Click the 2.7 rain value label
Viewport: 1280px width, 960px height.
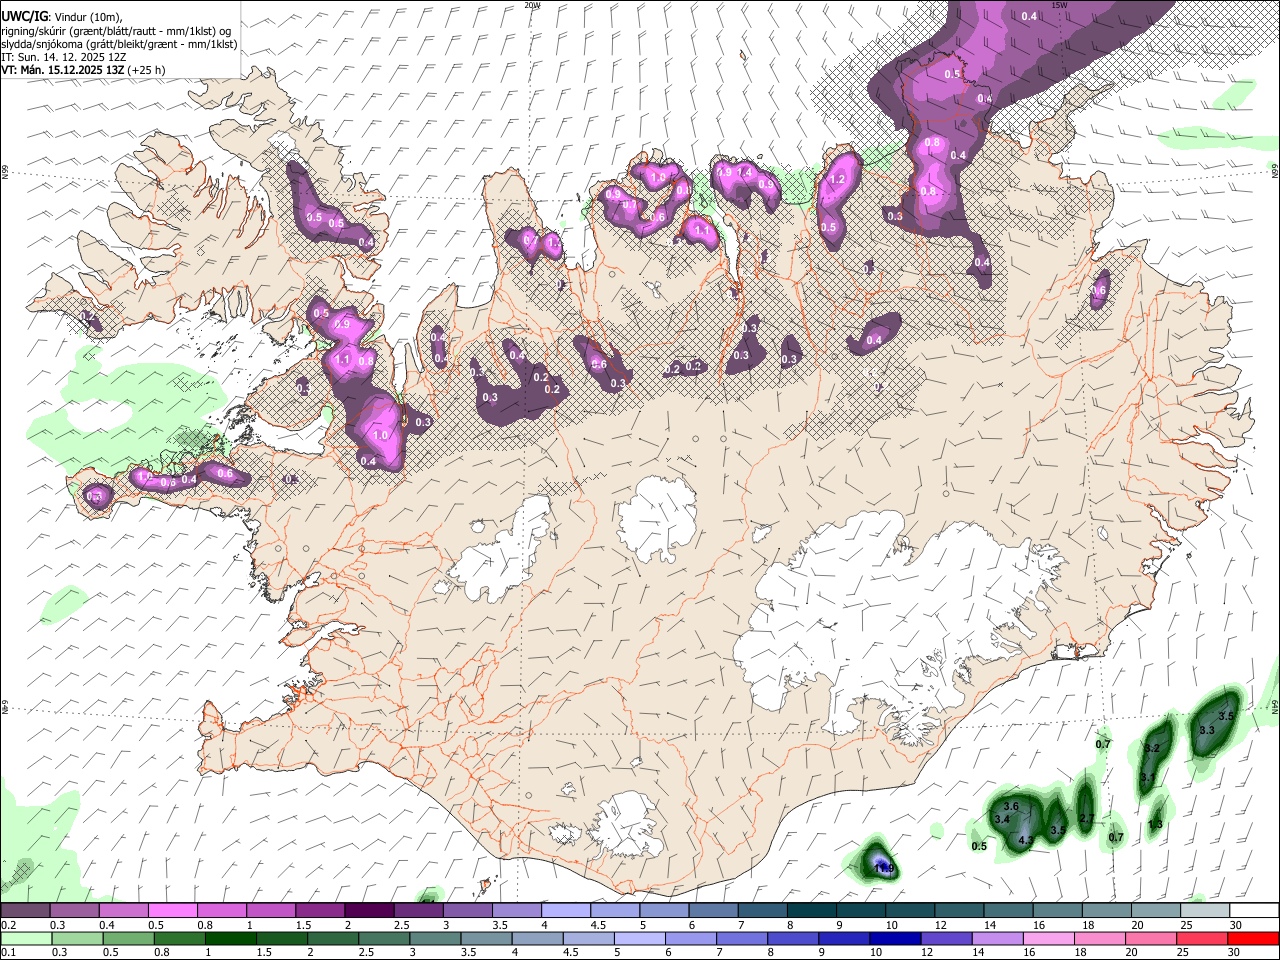1087,818
